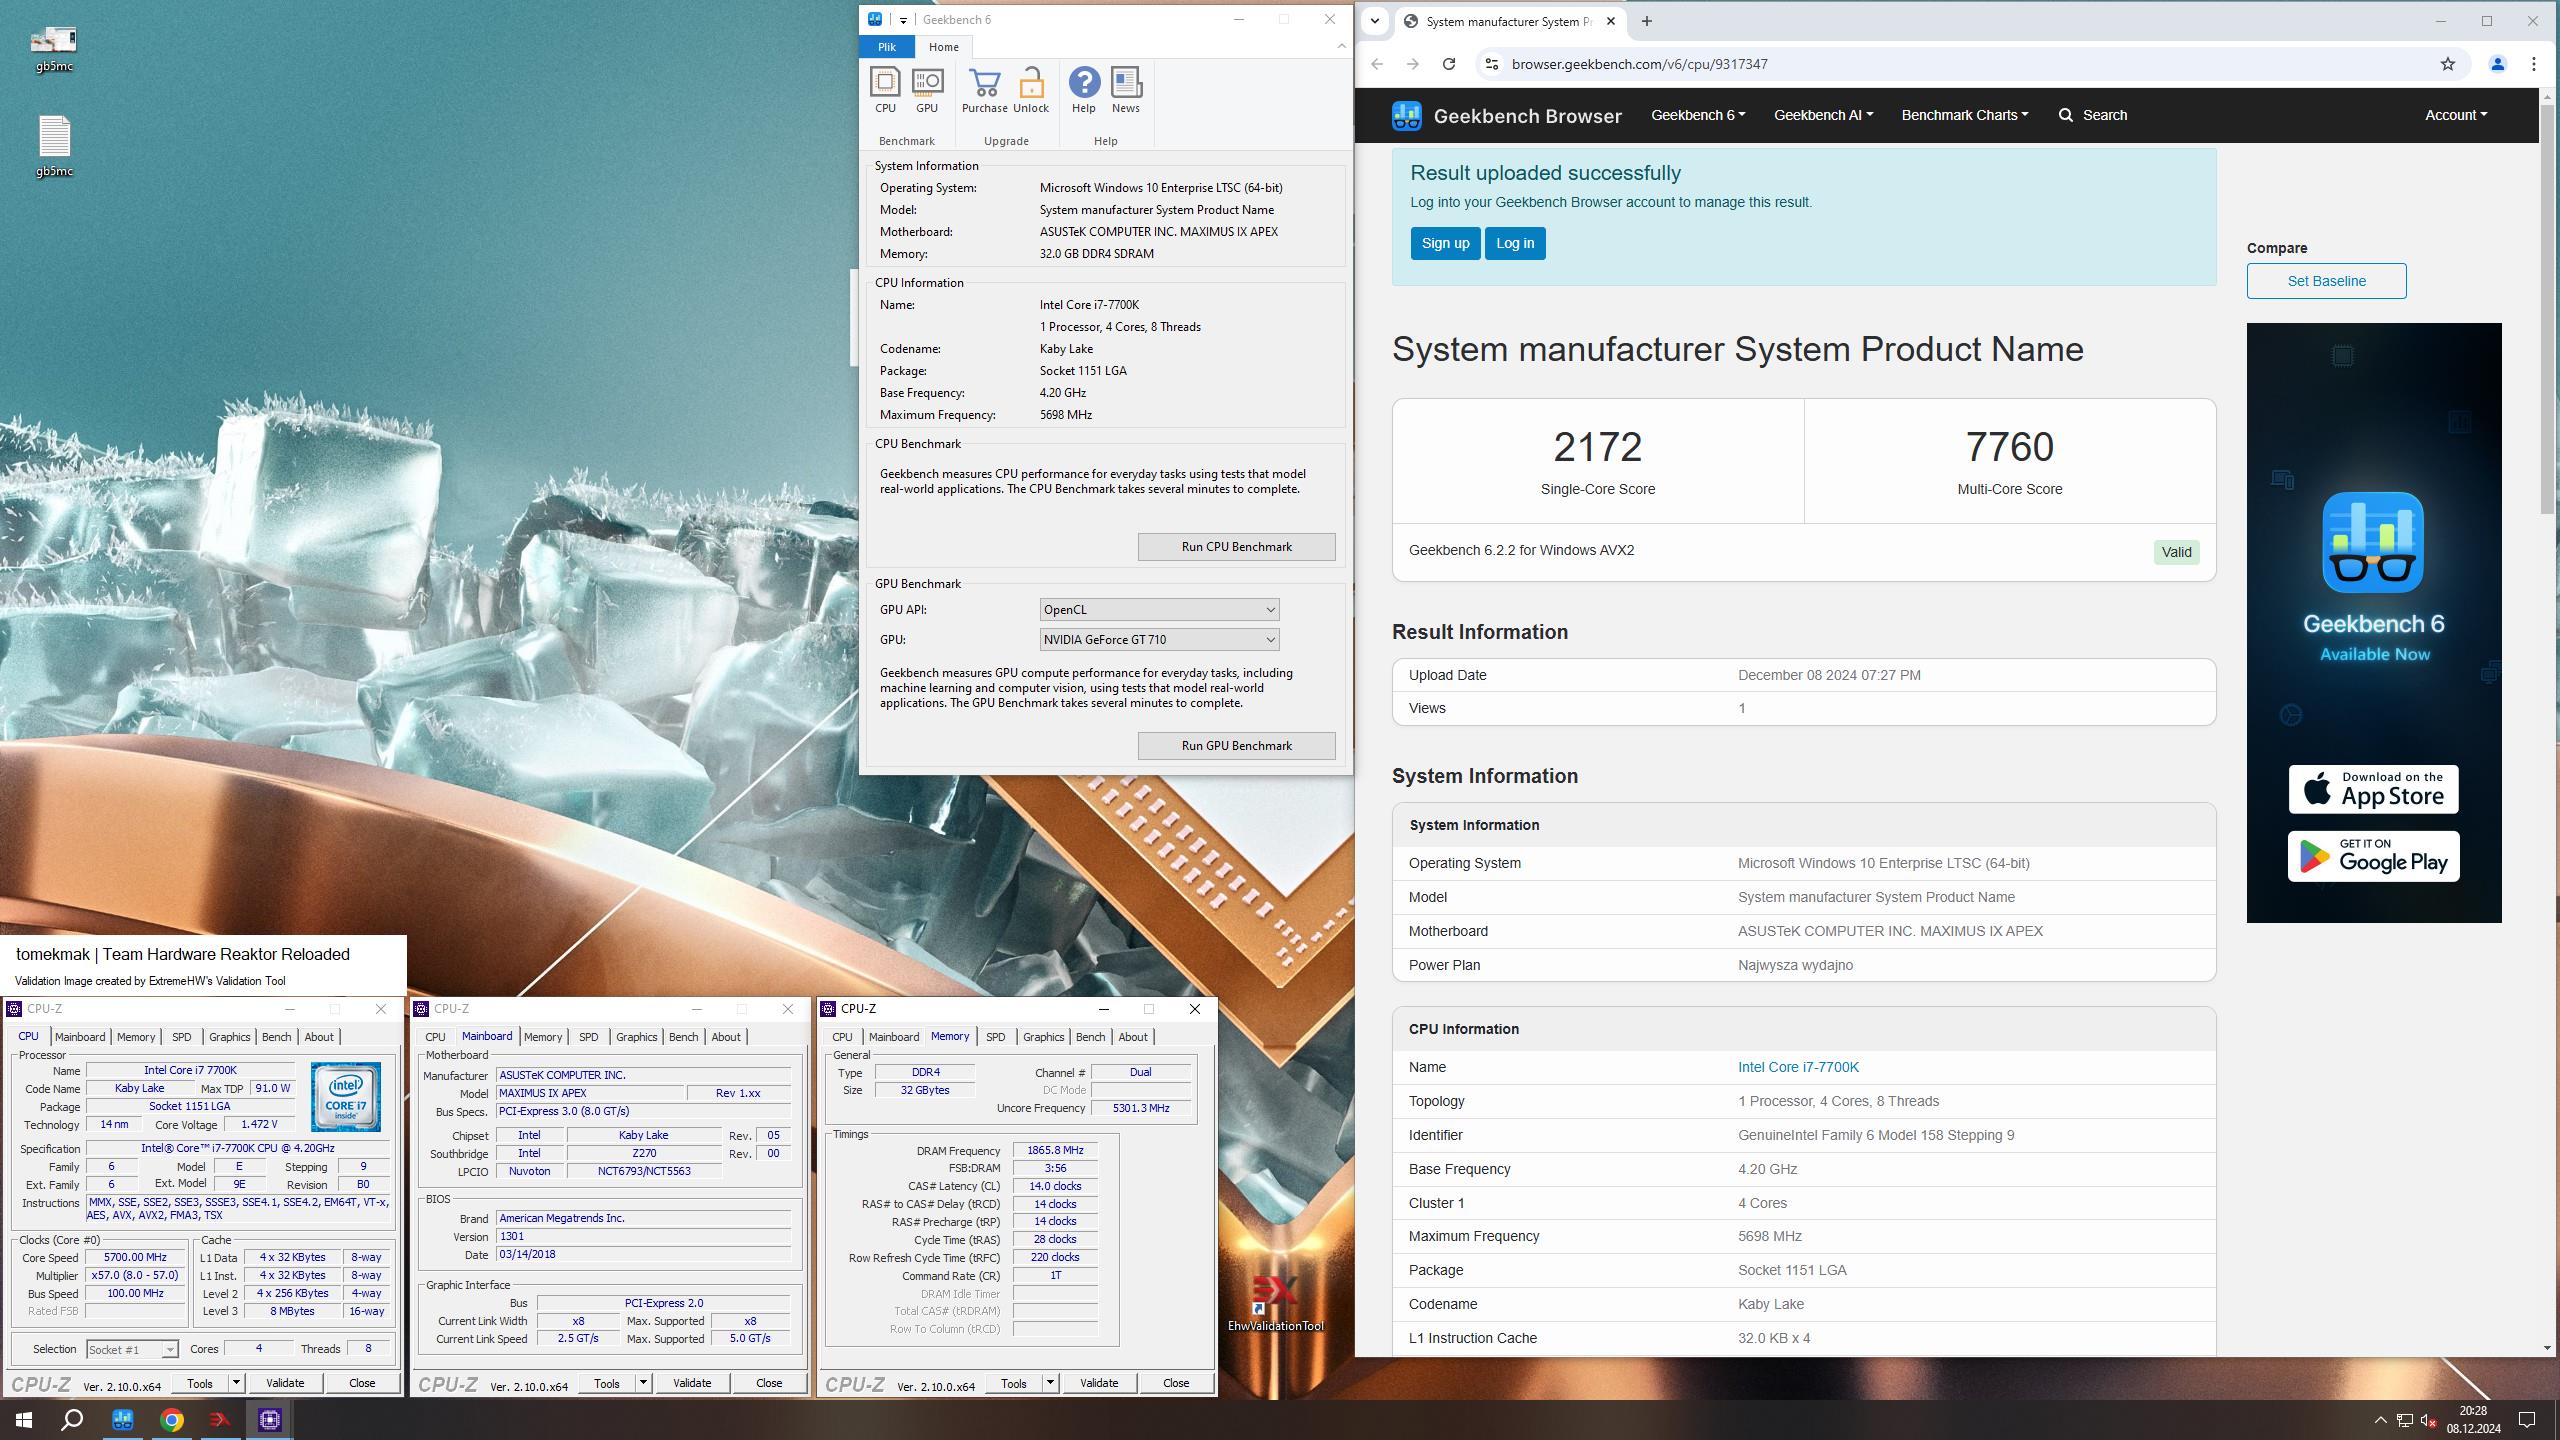The height and width of the screenshot is (1440, 2560).
Task: Open the Plik file tab in Geekbench
Action: click(x=887, y=47)
